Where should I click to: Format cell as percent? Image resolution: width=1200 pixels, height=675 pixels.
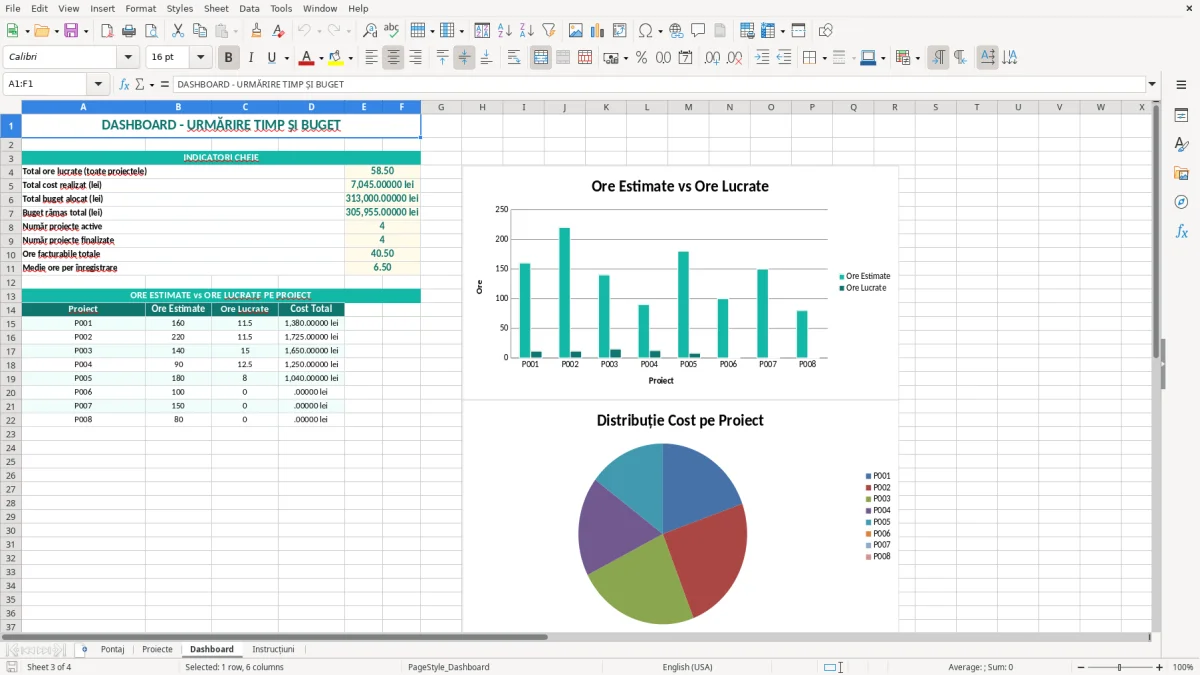pyautogui.click(x=641, y=58)
